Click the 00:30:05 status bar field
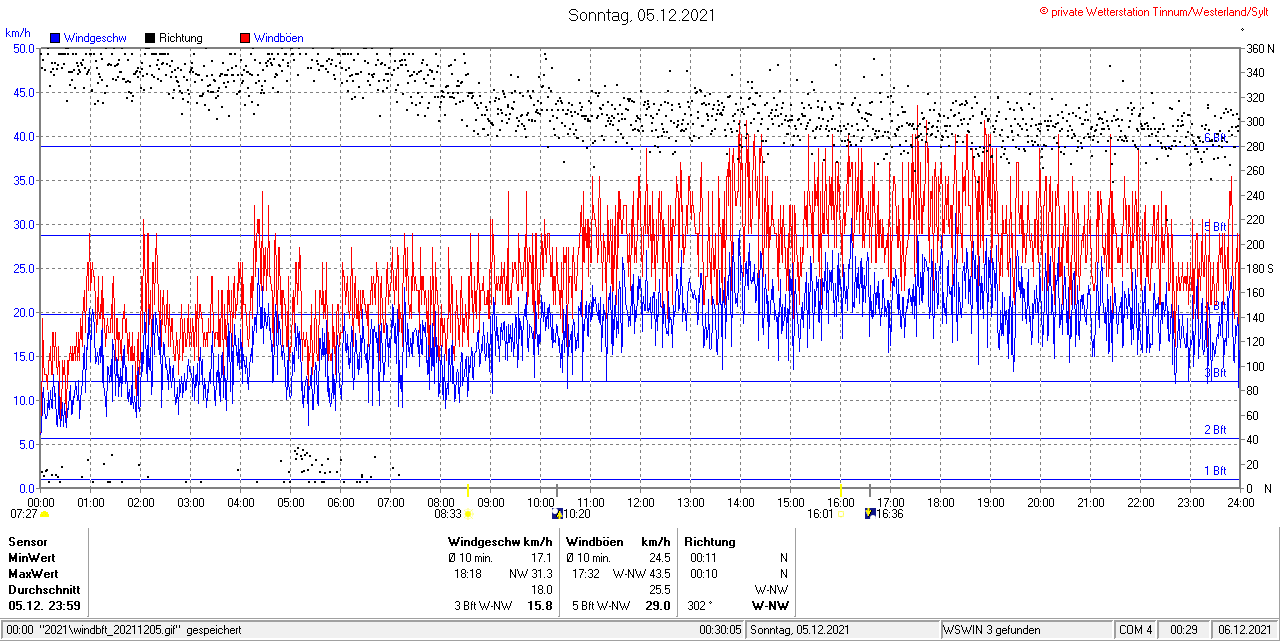The width and height of the screenshot is (1280, 641). point(720,630)
